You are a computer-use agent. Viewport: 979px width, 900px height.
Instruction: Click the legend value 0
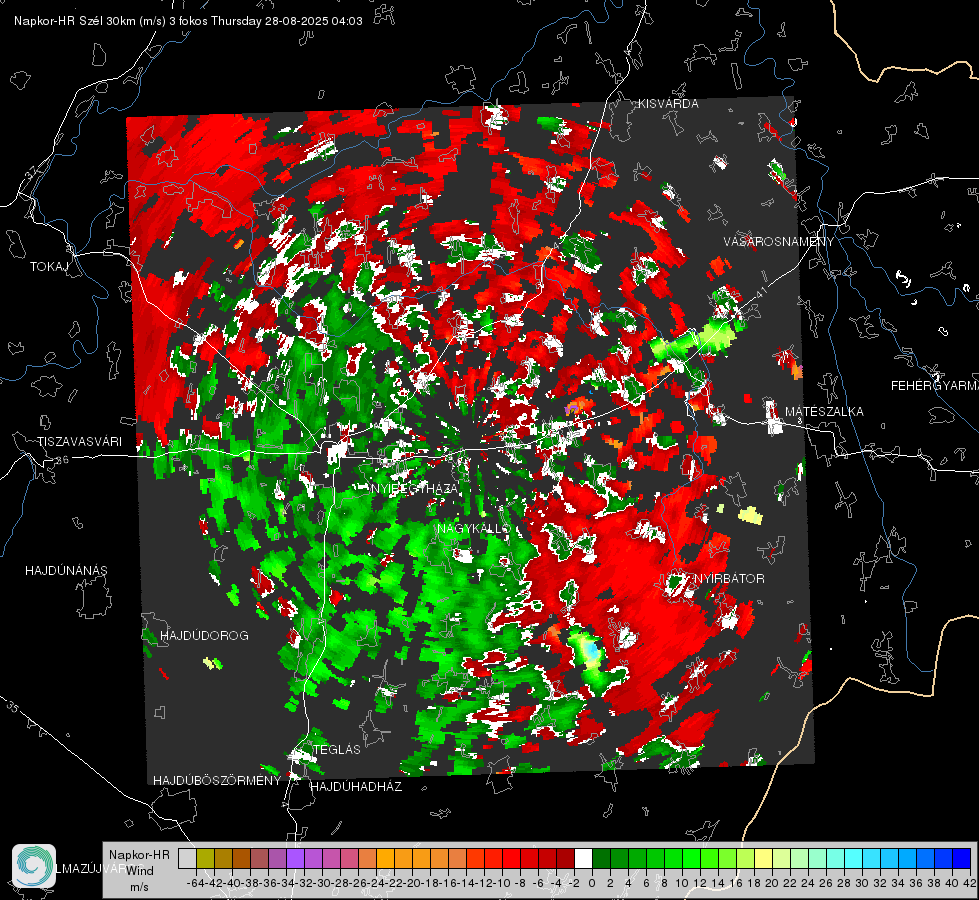[x=592, y=883]
